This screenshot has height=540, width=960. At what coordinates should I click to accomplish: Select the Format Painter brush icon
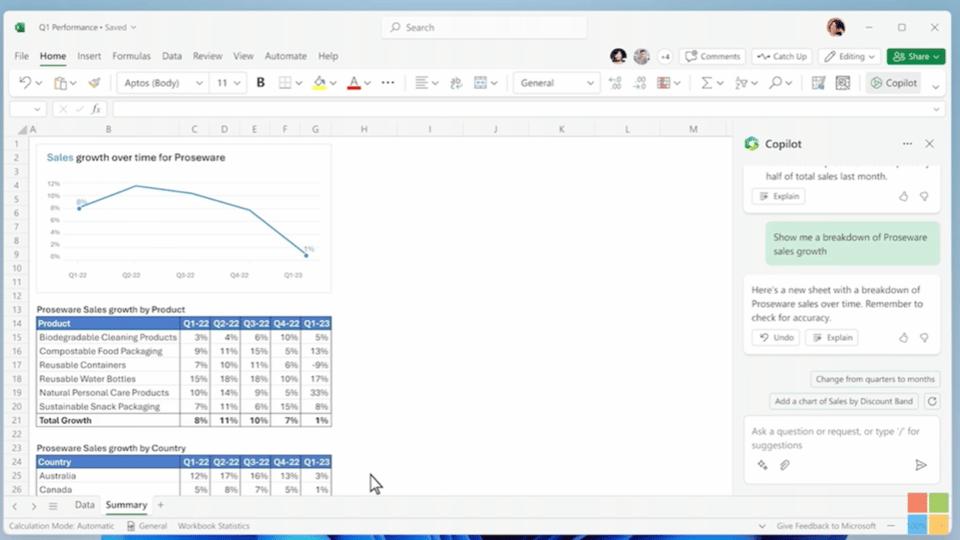(x=94, y=83)
